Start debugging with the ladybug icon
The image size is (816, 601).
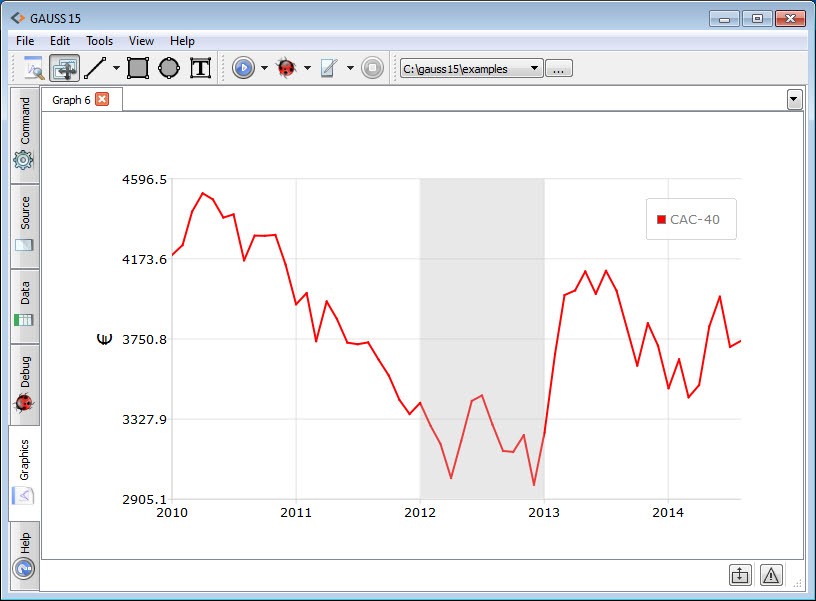286,68
